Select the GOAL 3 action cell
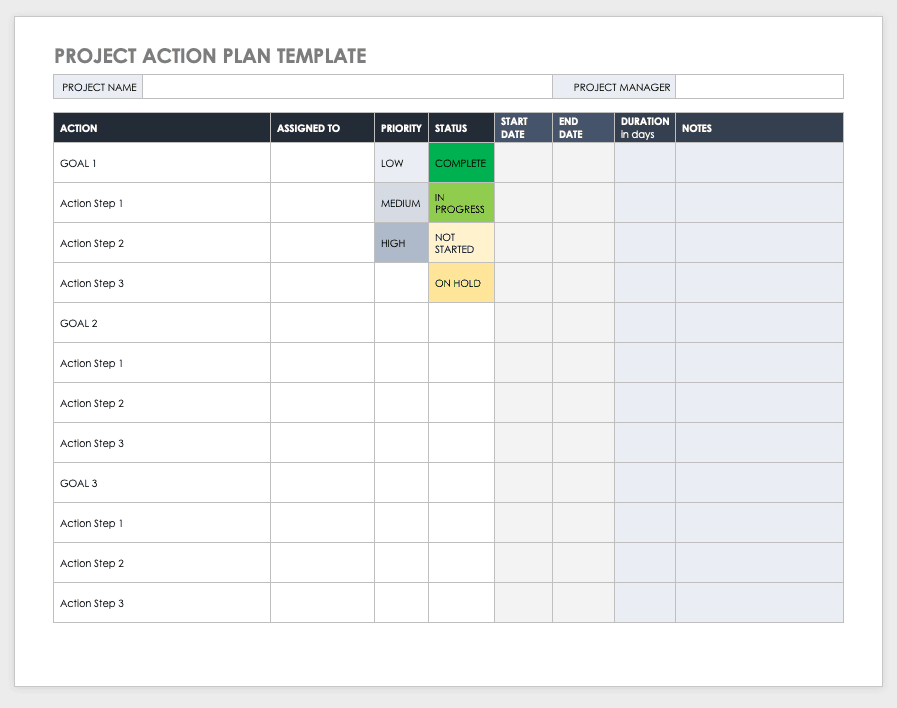897x708 pixels. (161, 483)
